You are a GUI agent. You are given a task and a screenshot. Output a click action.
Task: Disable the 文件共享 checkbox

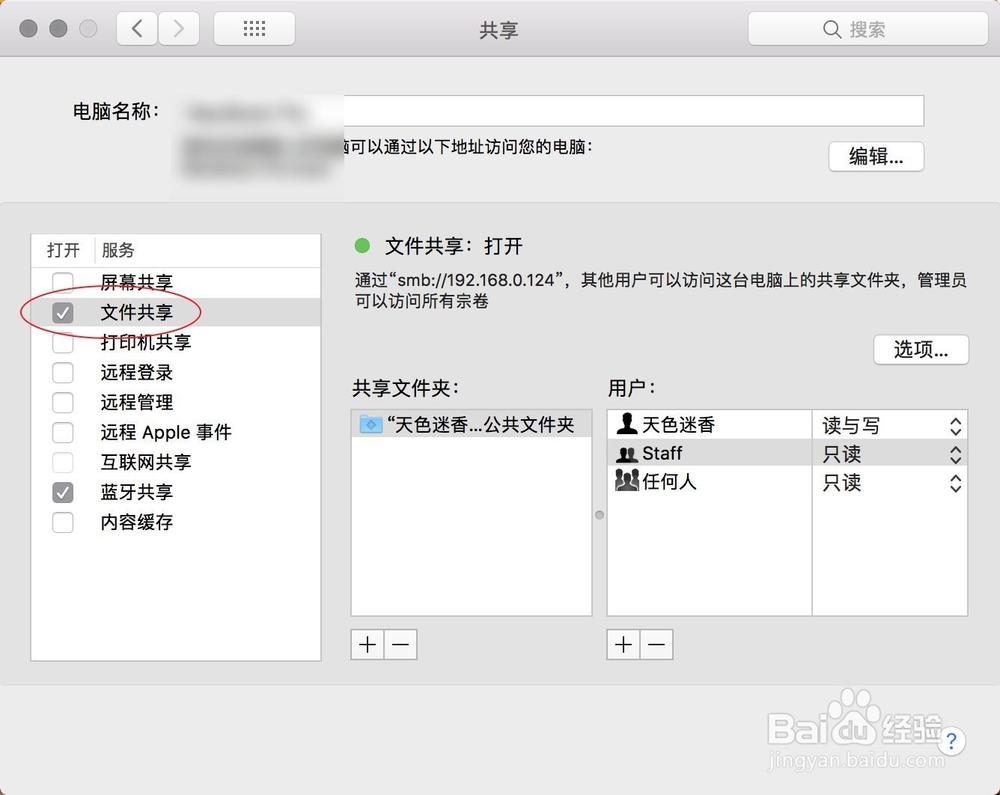62,312
